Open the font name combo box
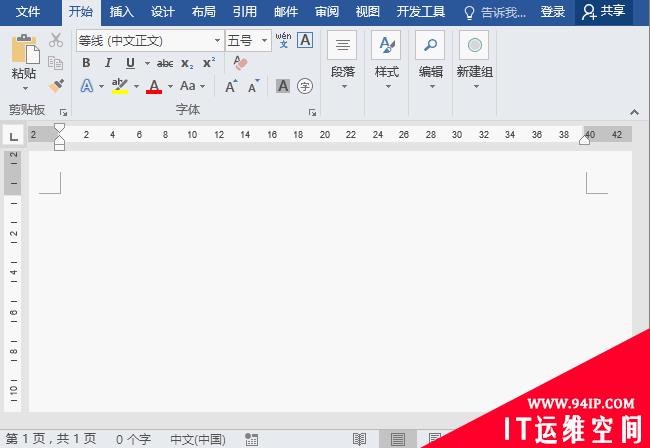This screenshot has height=448, width=650. coord(150,41)
